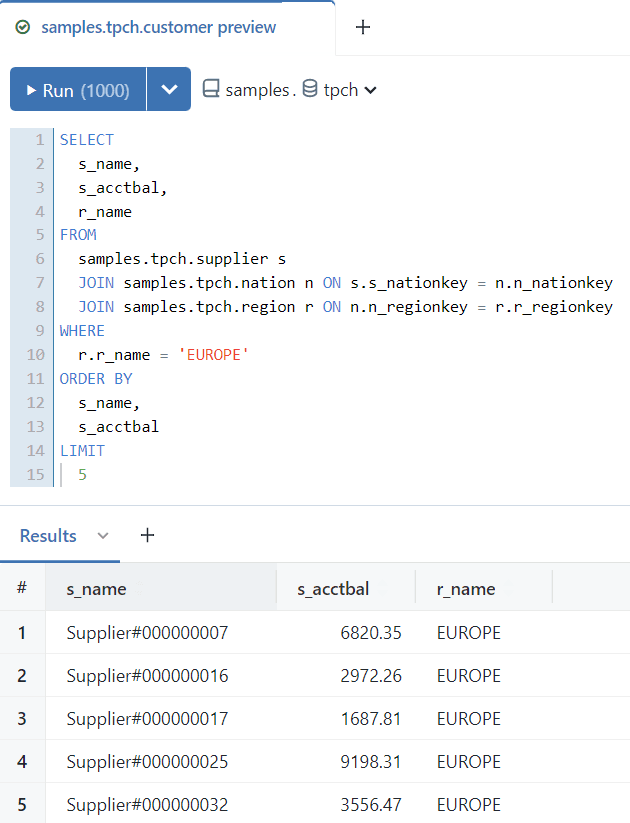Image resolution: width=630 pixels, height=823 pixels.
Task: Open the Run options dropdown arrow
Action: (x=169, y=90)
